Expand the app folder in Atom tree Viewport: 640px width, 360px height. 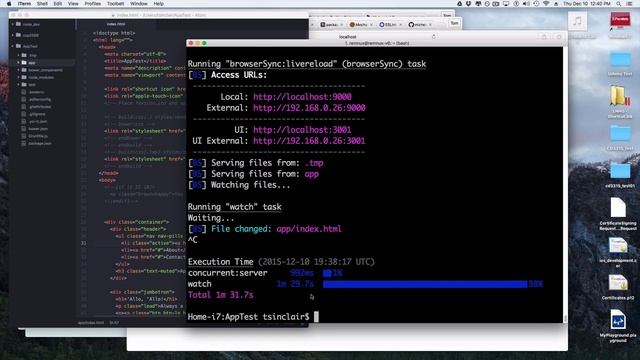click(x=18, y=62)
